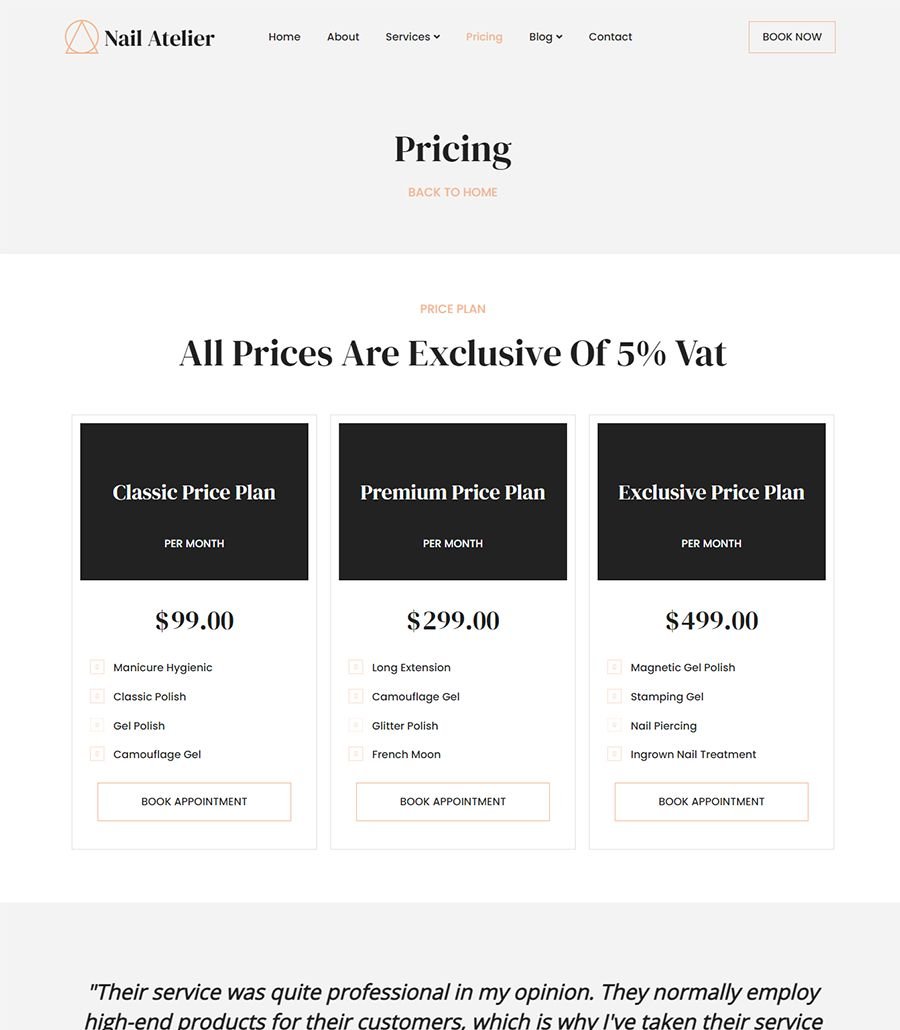Book appointment for the Classic Price Plan
The height and width of the screenshot is (1030, 900).
coord(194,801)
